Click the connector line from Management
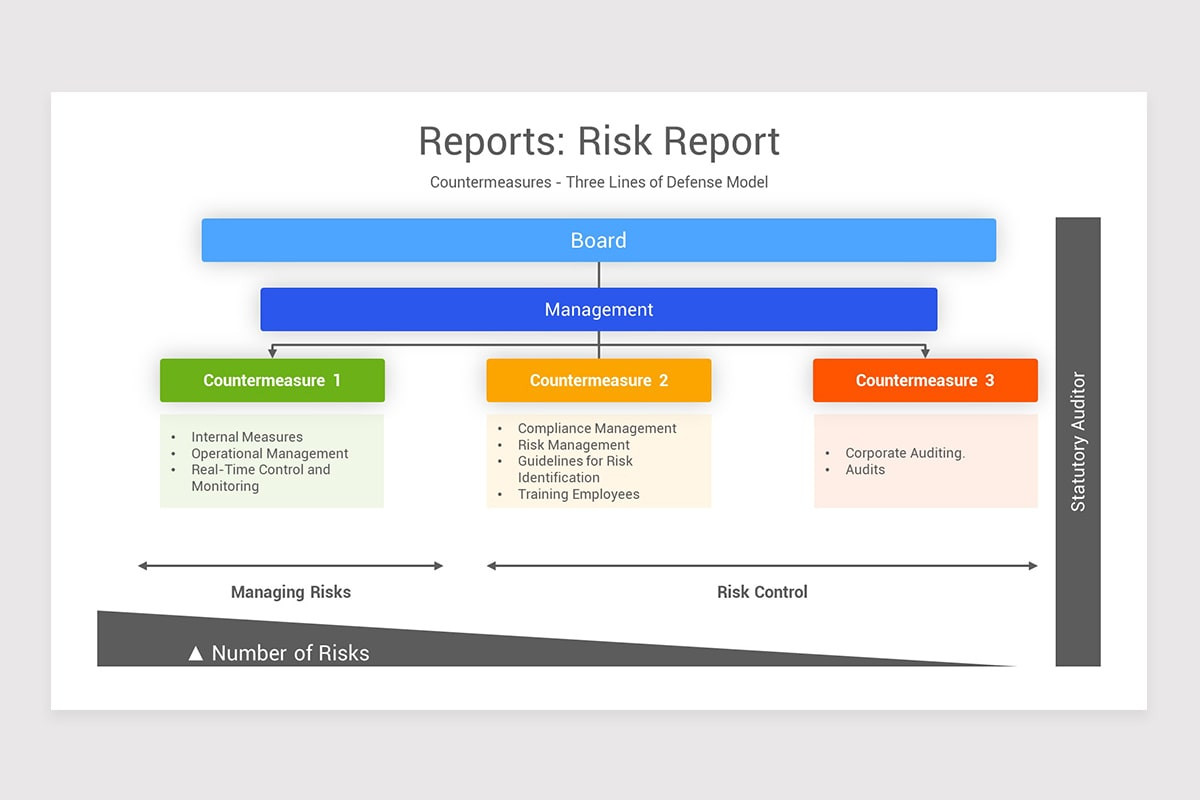This screenshot has height=800, width=1200. (598, 344)
